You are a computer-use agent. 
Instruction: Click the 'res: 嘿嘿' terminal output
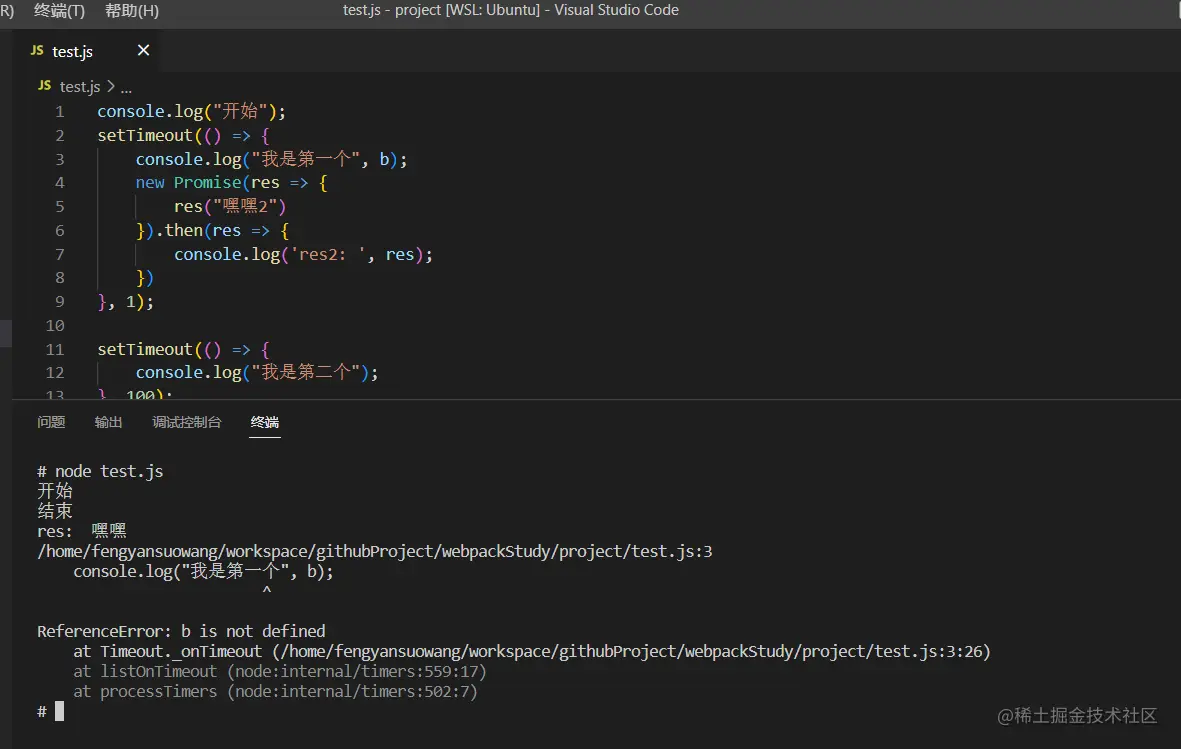tap(82, 531)
